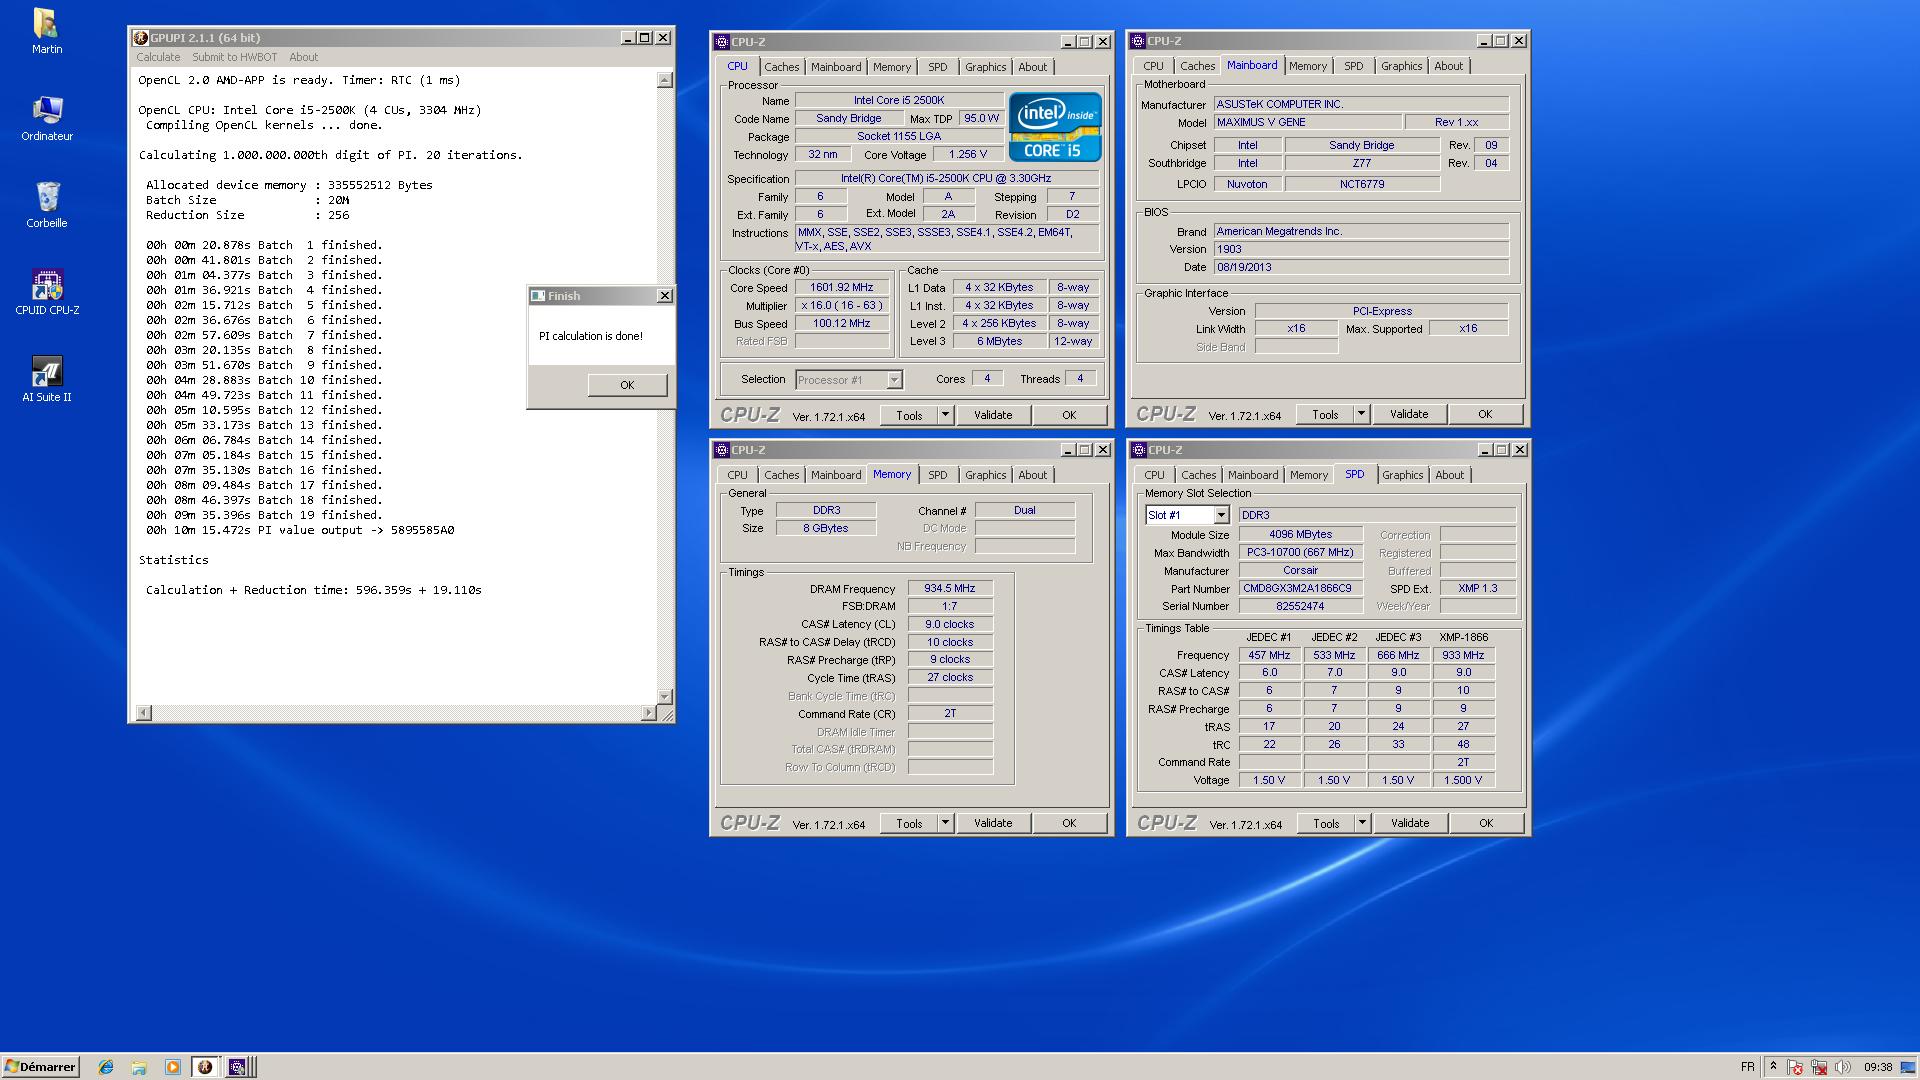Image resolution: width=1920 pixels, height=1080 pixels.
Task: Click the Internet Explorer taskbar icon
Action: pyautogui.click(x=106, y=1067)
